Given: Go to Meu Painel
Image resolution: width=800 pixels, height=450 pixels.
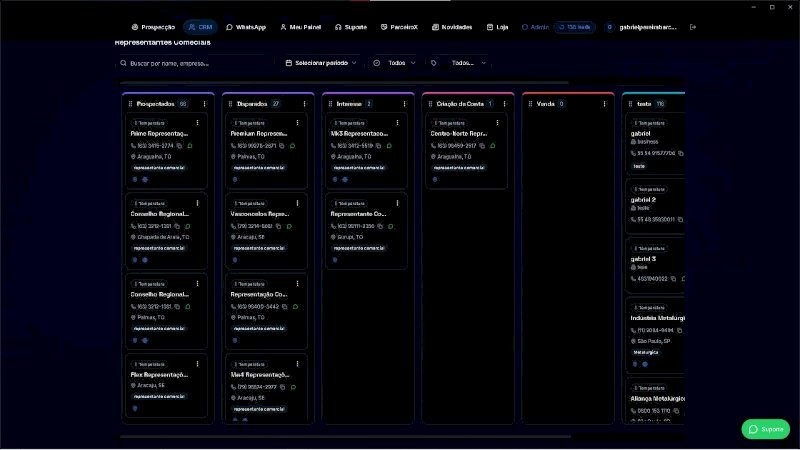Looking at the screenshot, I should pyautogui.click(x=301, y=27).
